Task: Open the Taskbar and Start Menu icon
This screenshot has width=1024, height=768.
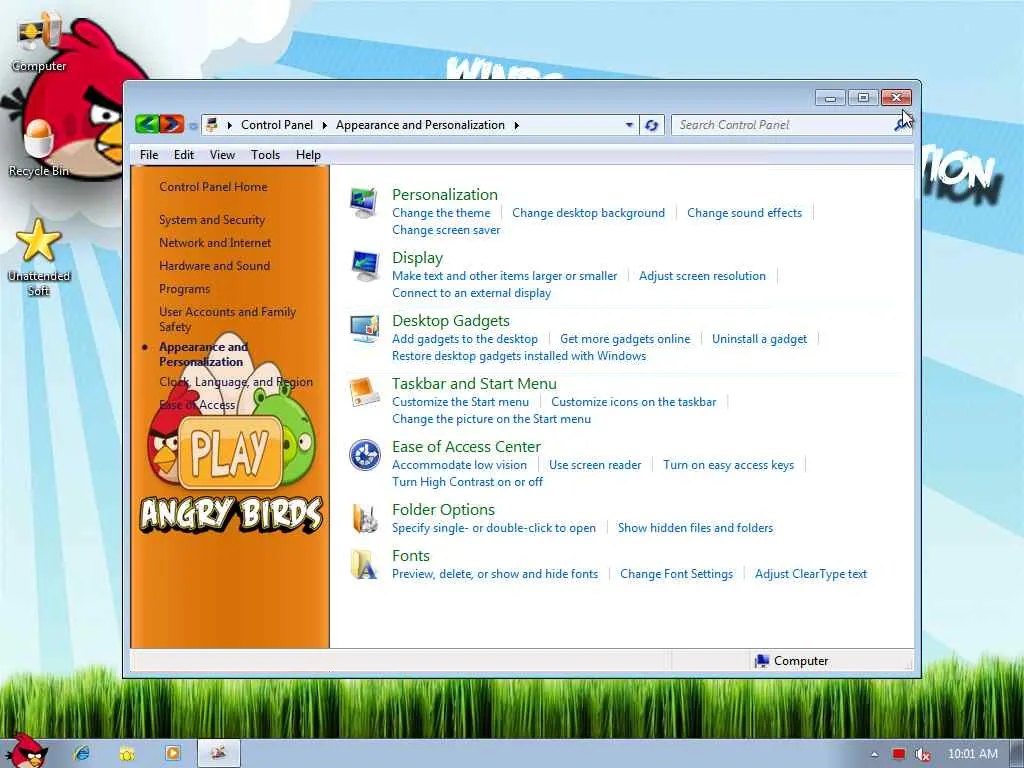Action: (x=364, y=392)
